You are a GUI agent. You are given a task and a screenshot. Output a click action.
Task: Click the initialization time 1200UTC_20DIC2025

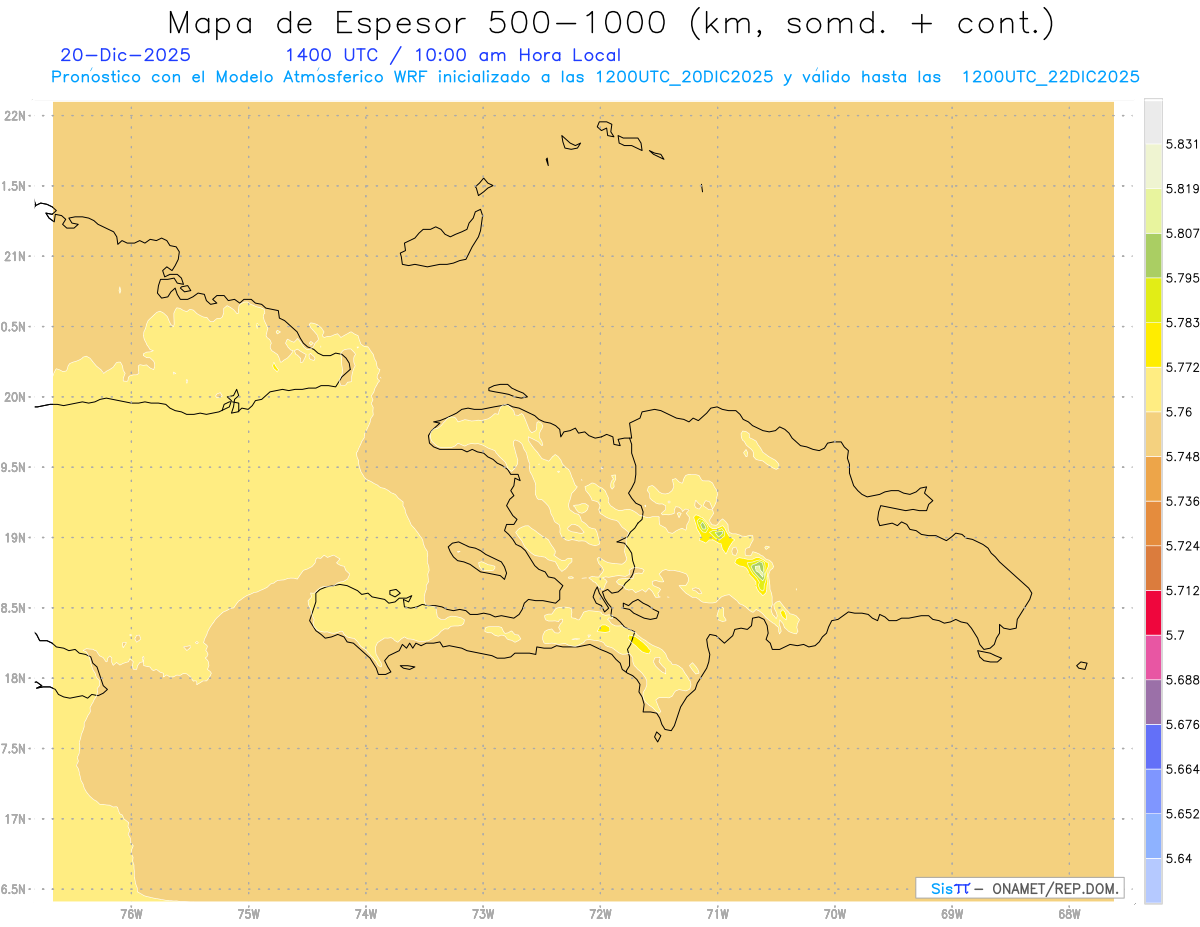683,77
